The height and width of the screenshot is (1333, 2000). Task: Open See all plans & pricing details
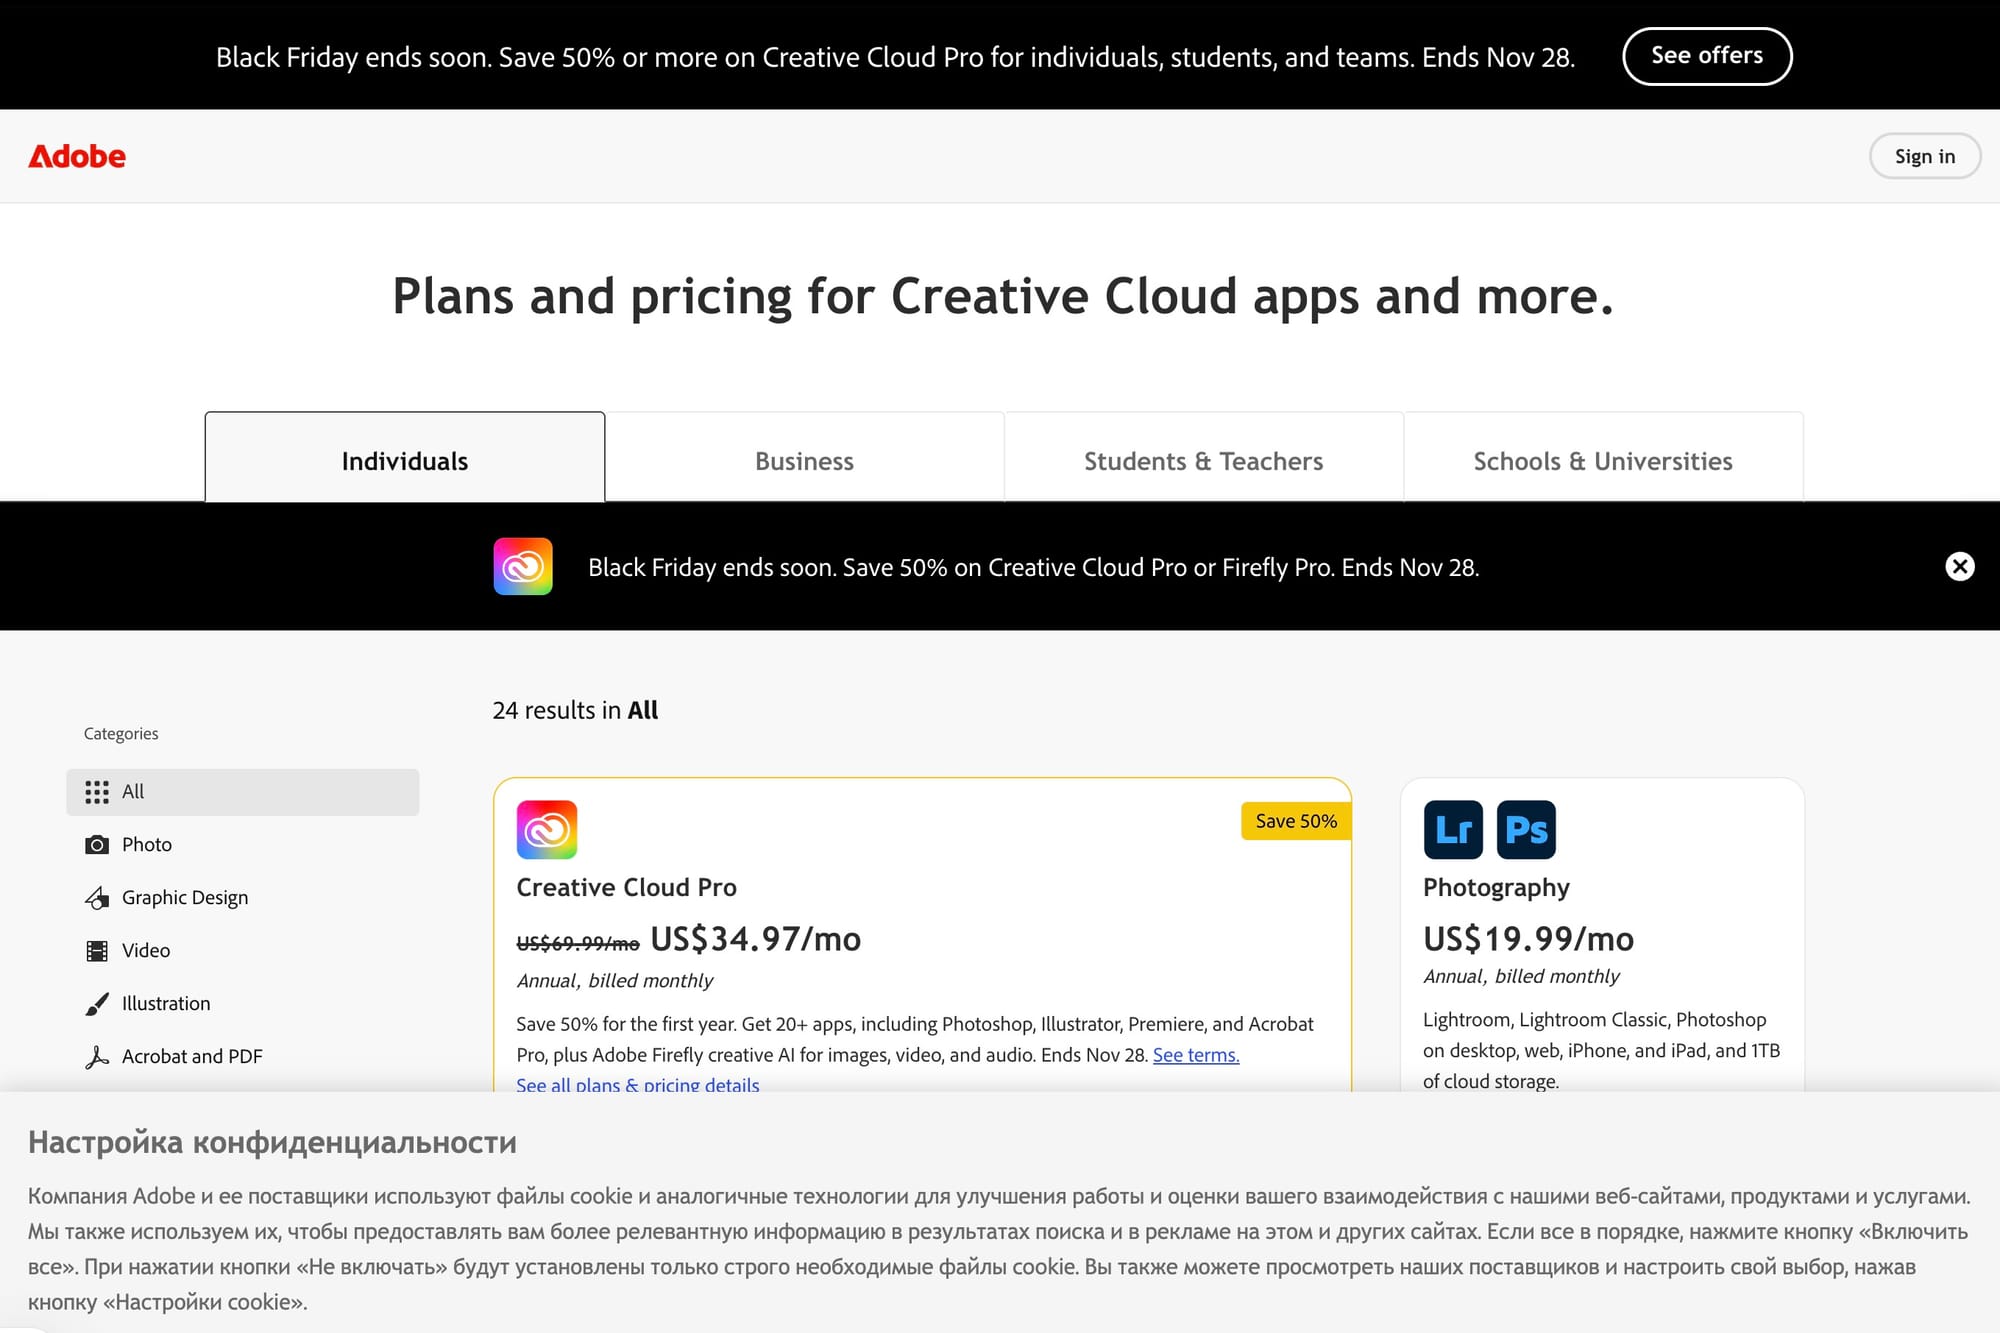[x=637, y=1085]
